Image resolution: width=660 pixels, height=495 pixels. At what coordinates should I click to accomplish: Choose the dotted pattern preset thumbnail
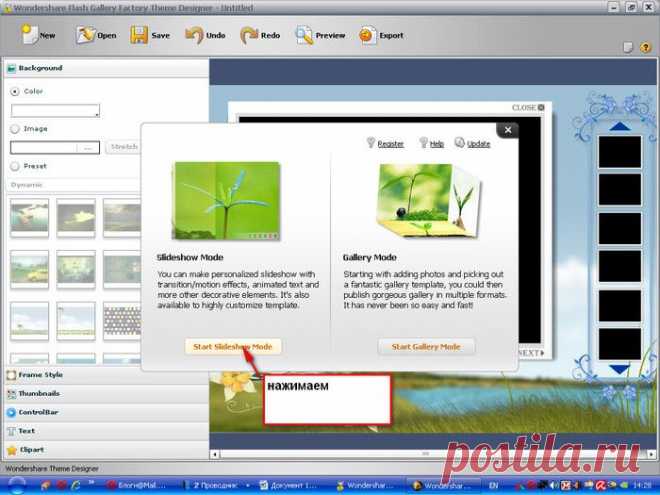[122, 321]
